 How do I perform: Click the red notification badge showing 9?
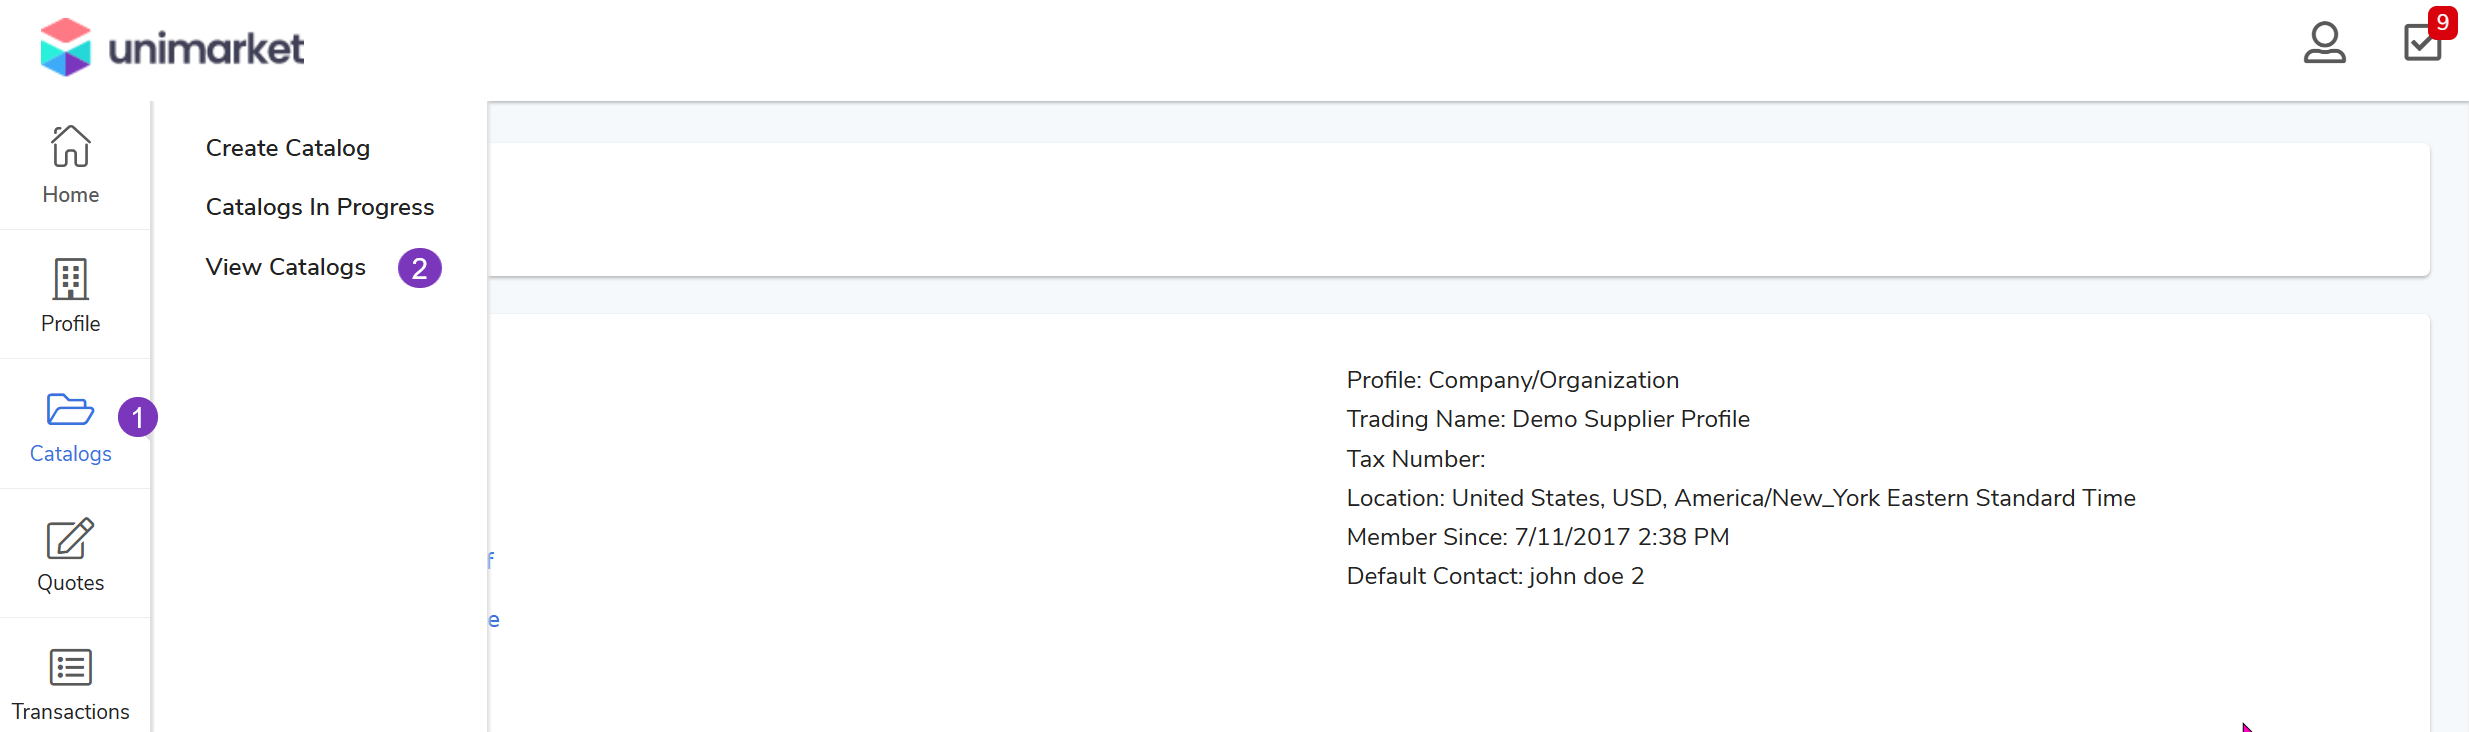pos(2443,22)
